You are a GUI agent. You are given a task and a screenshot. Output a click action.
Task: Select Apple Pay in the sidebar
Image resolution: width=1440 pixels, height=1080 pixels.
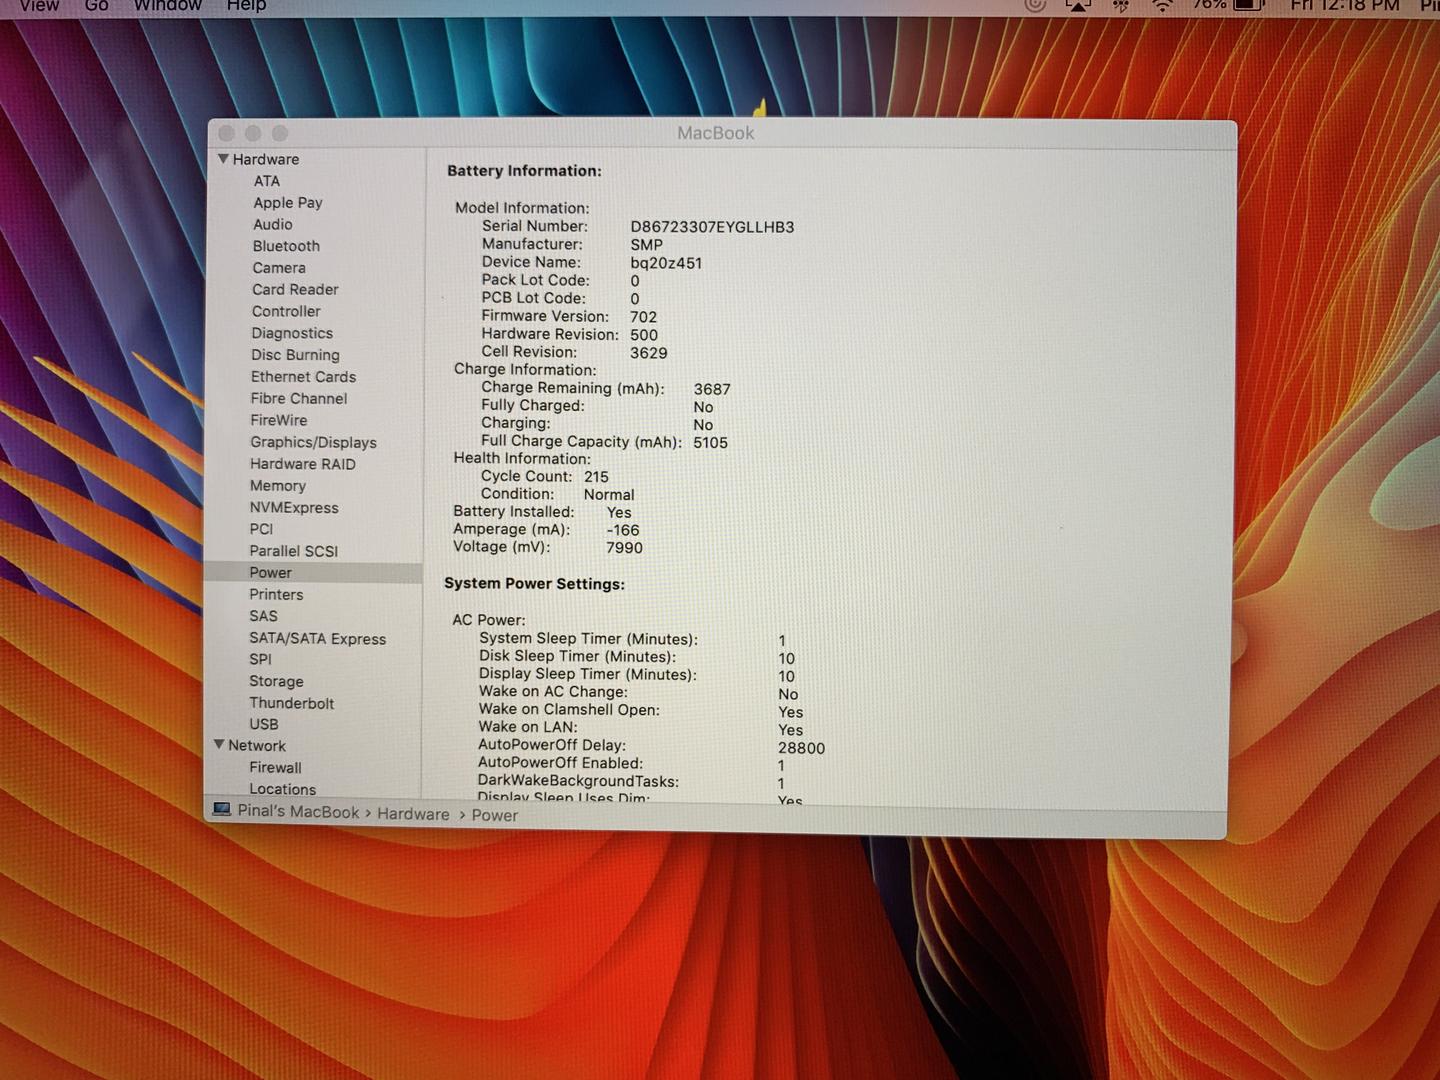[288, 203]
